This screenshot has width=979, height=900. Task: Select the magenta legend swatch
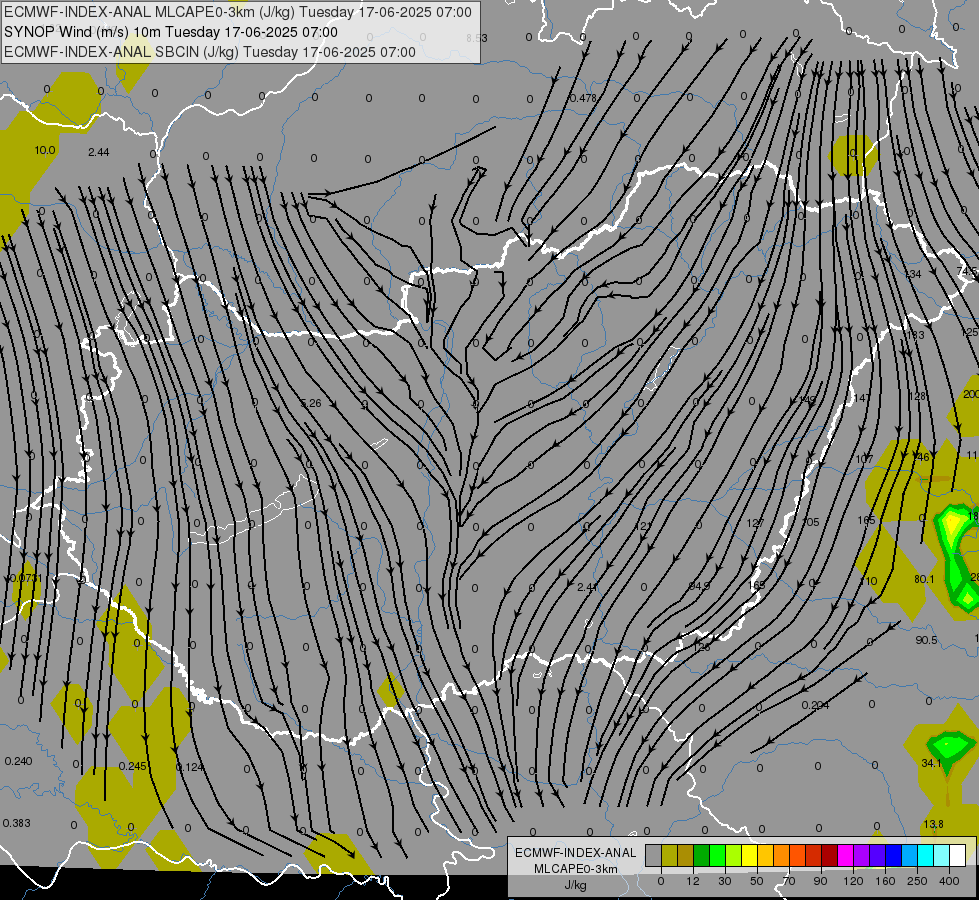tap(846, 855)
